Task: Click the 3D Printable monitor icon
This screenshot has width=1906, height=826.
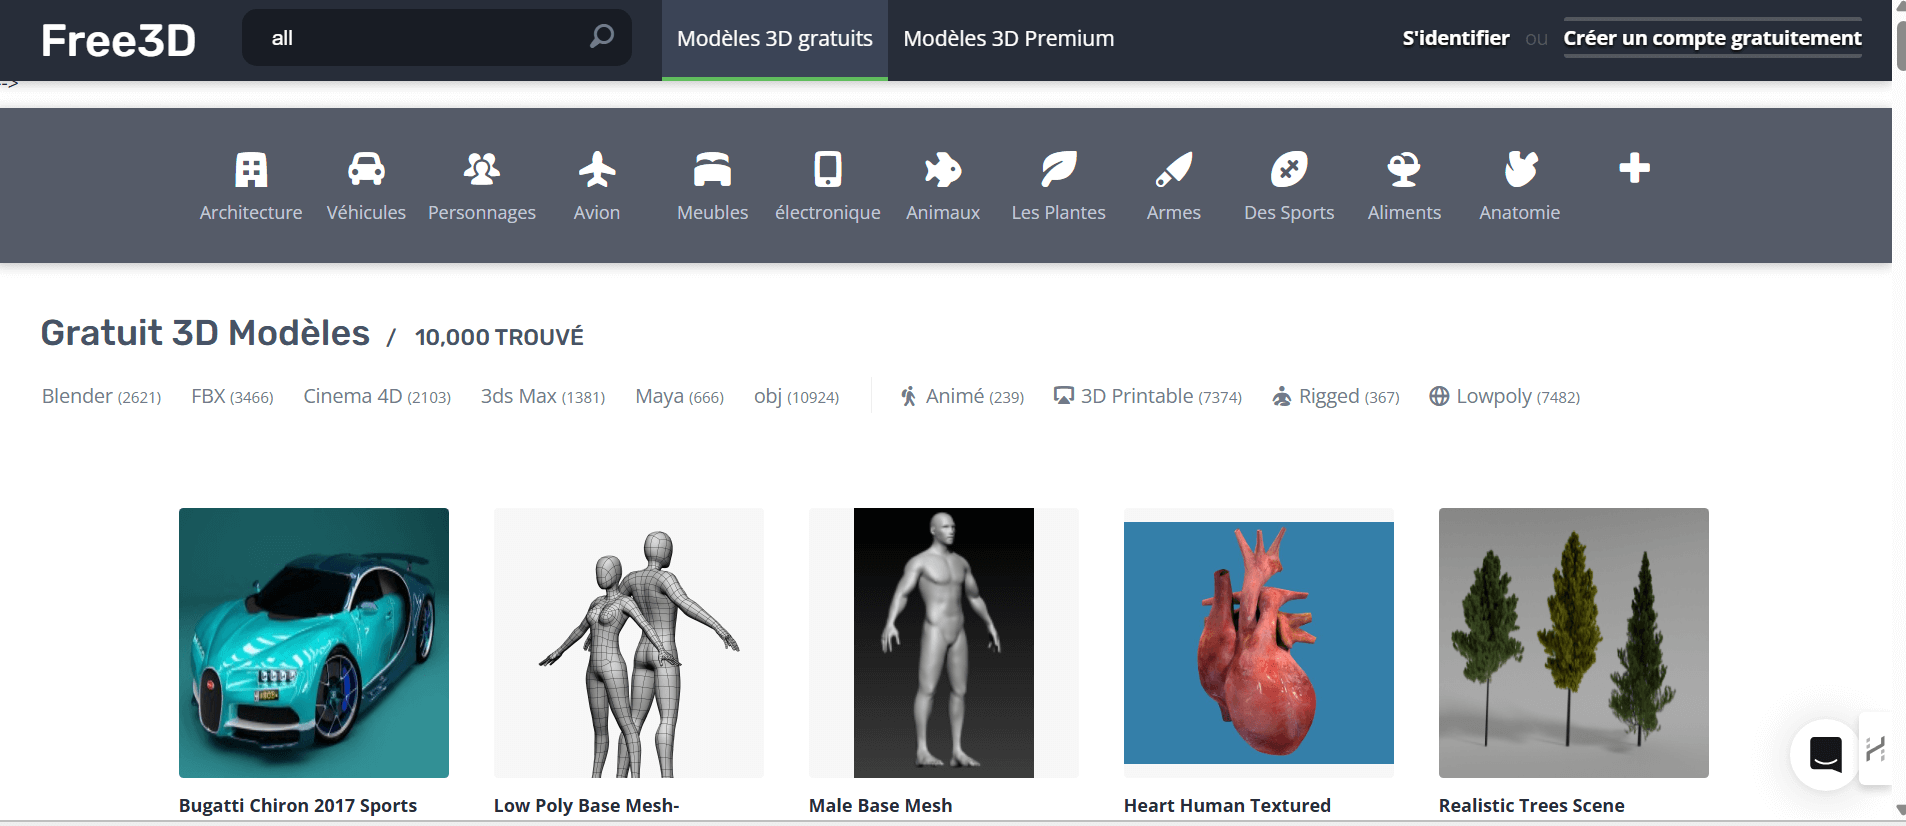Action: coord(1064,396)
